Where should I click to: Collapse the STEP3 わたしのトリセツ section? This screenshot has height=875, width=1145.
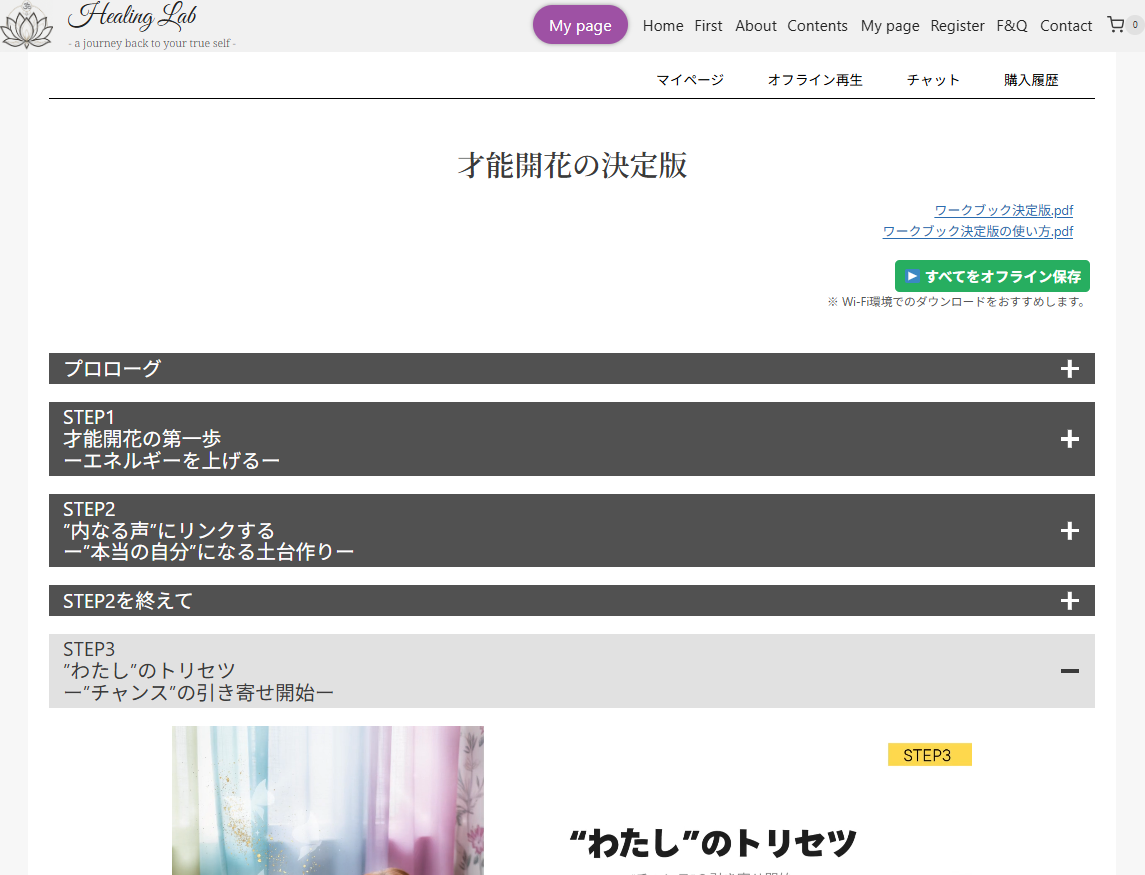click(x=1070, y=671)
